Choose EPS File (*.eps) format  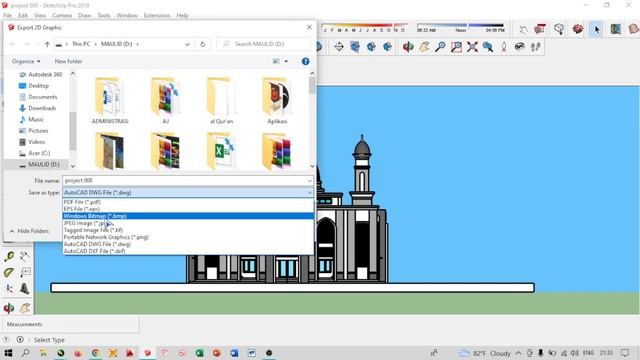pos(188,209)
